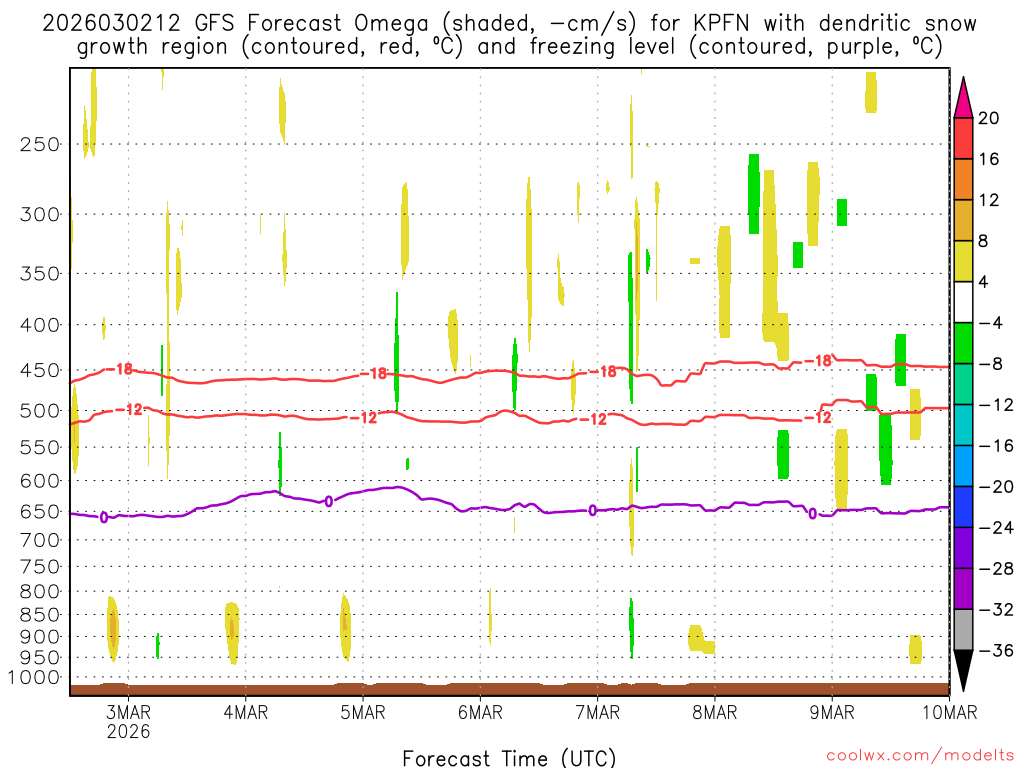The height and width of the screenshot is (768, 1024).
Task: Click the 9MAR time axis label
Action: point(832,712)
